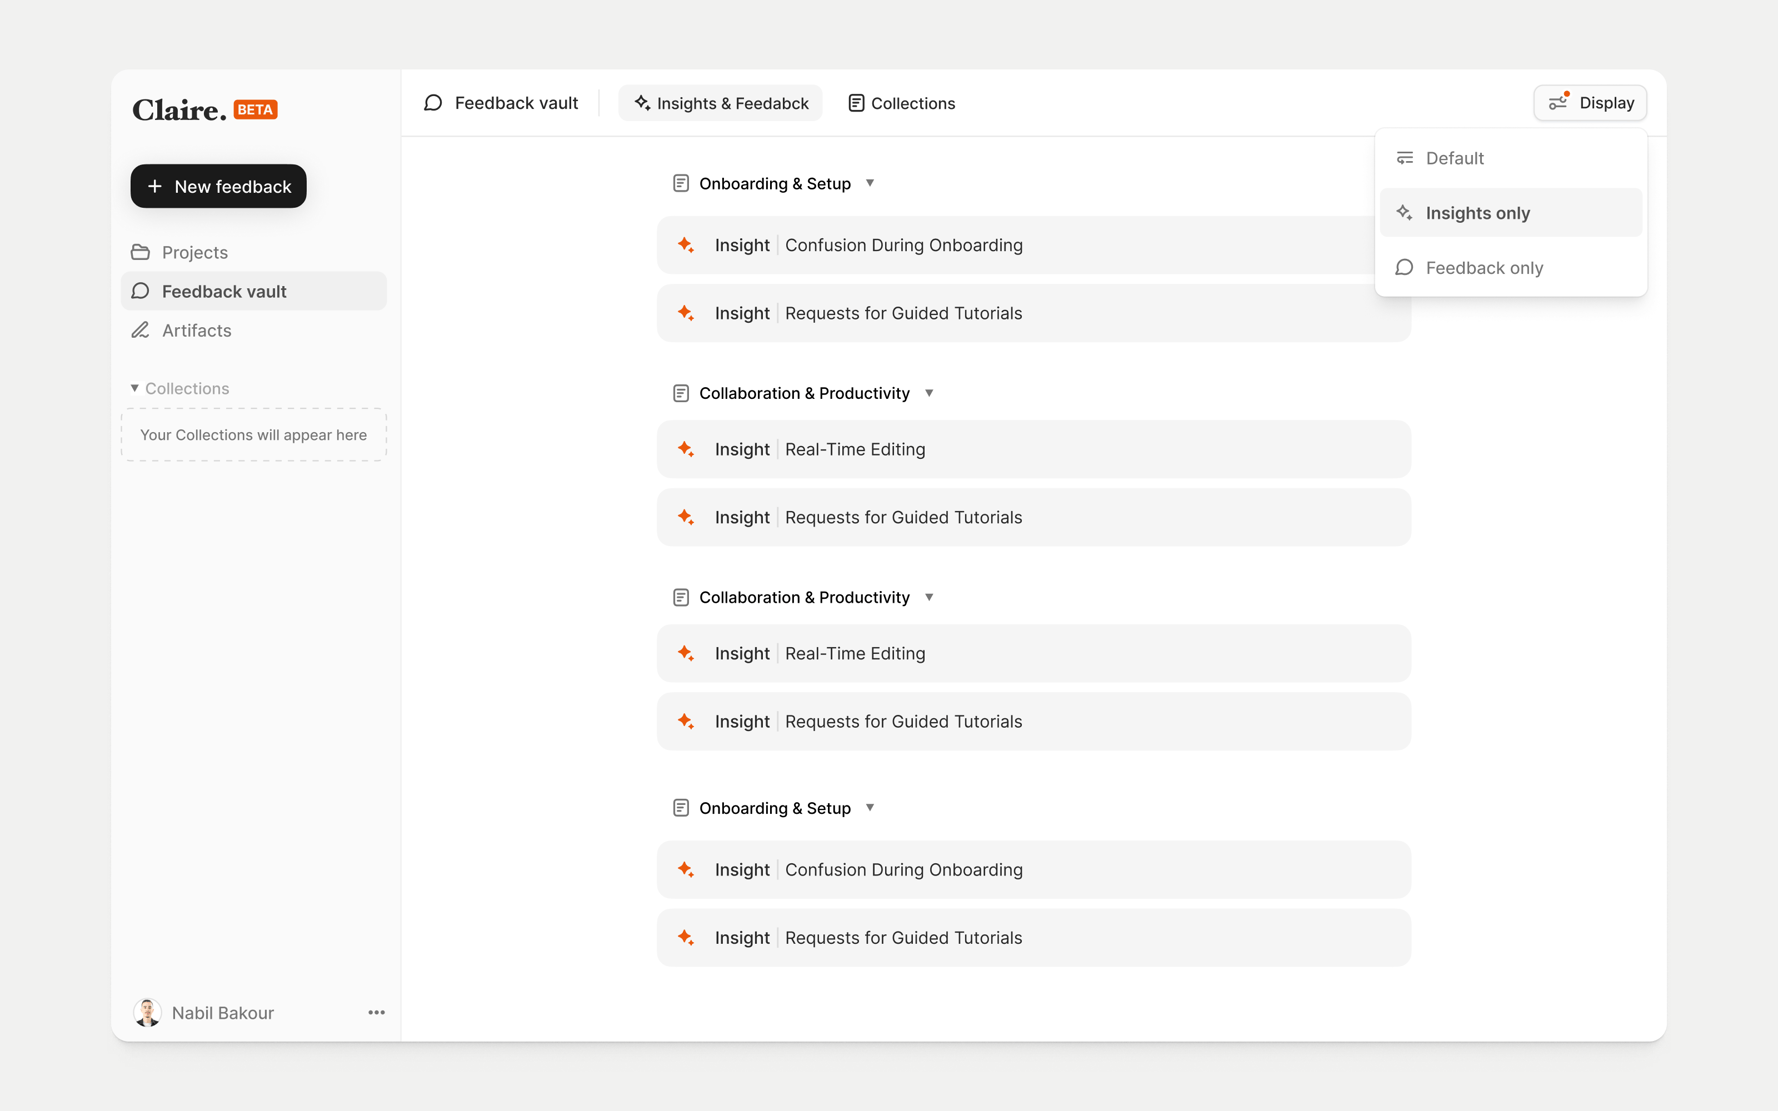Click the bubble icon beside Feedback only
The image size is (1778, 1111).
coord(1405,268)
